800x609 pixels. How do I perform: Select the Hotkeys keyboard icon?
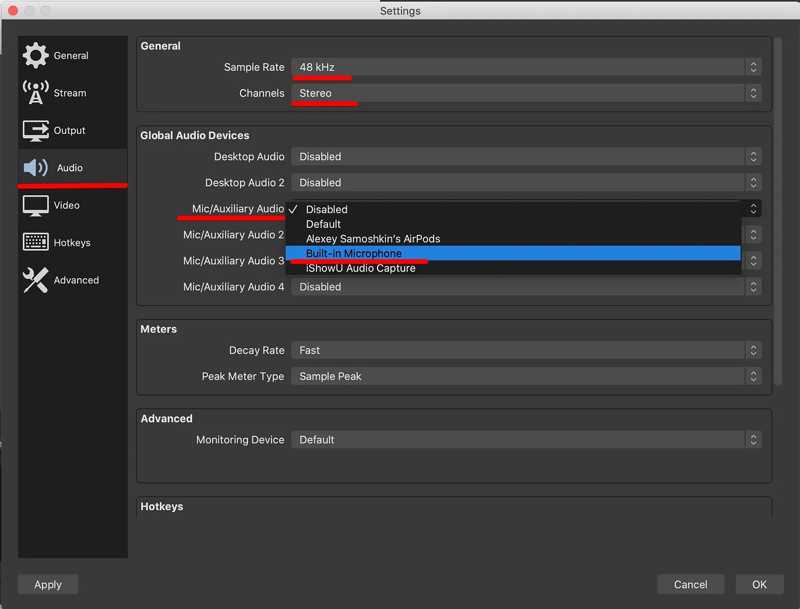tap(36, 243)
